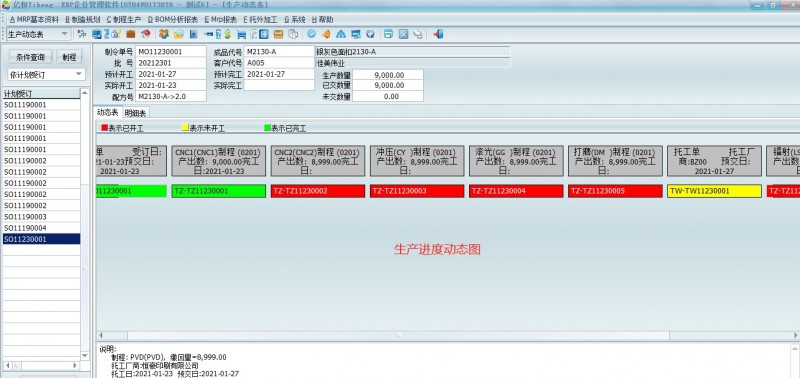Open the H 帮助 menu
Image resolution: width=800 pixels, height=378 pixels.
(322, 20)
